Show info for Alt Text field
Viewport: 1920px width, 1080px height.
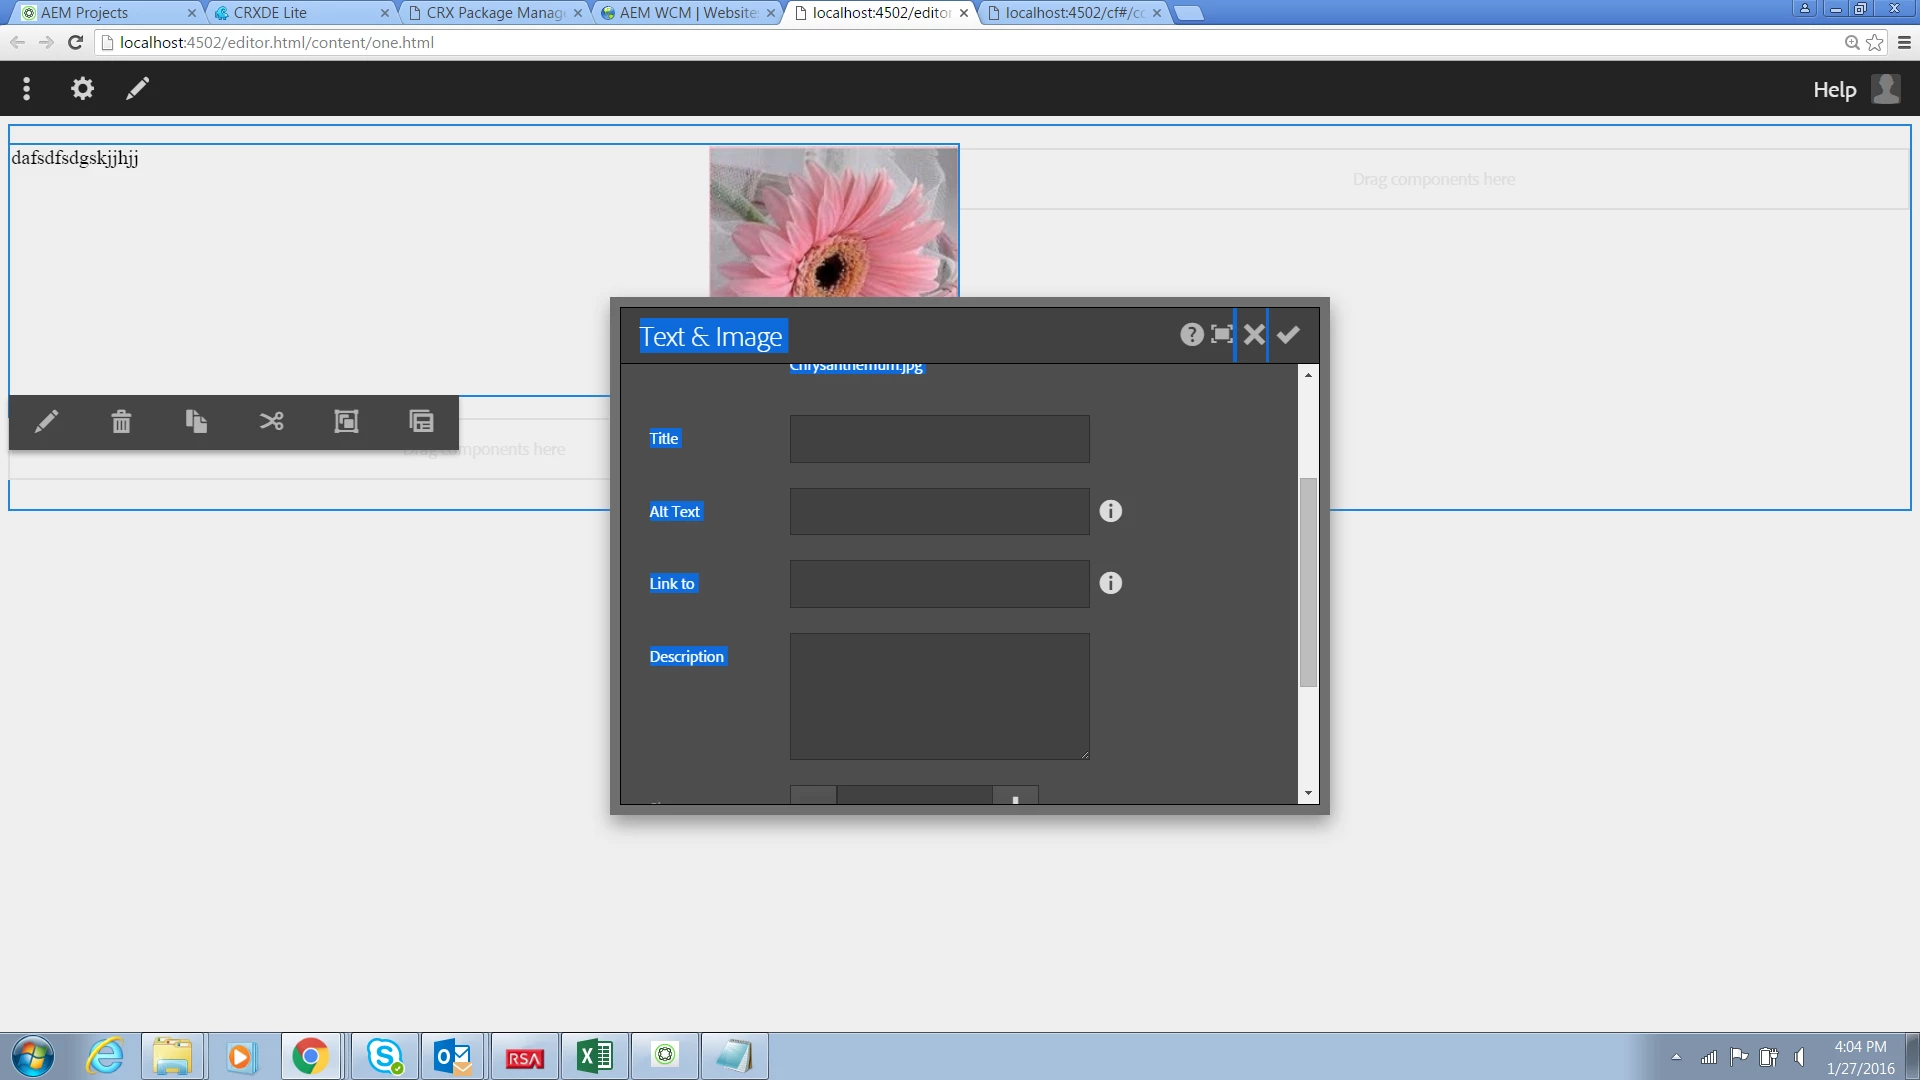pyautogui.click(x=1110, y=511)
